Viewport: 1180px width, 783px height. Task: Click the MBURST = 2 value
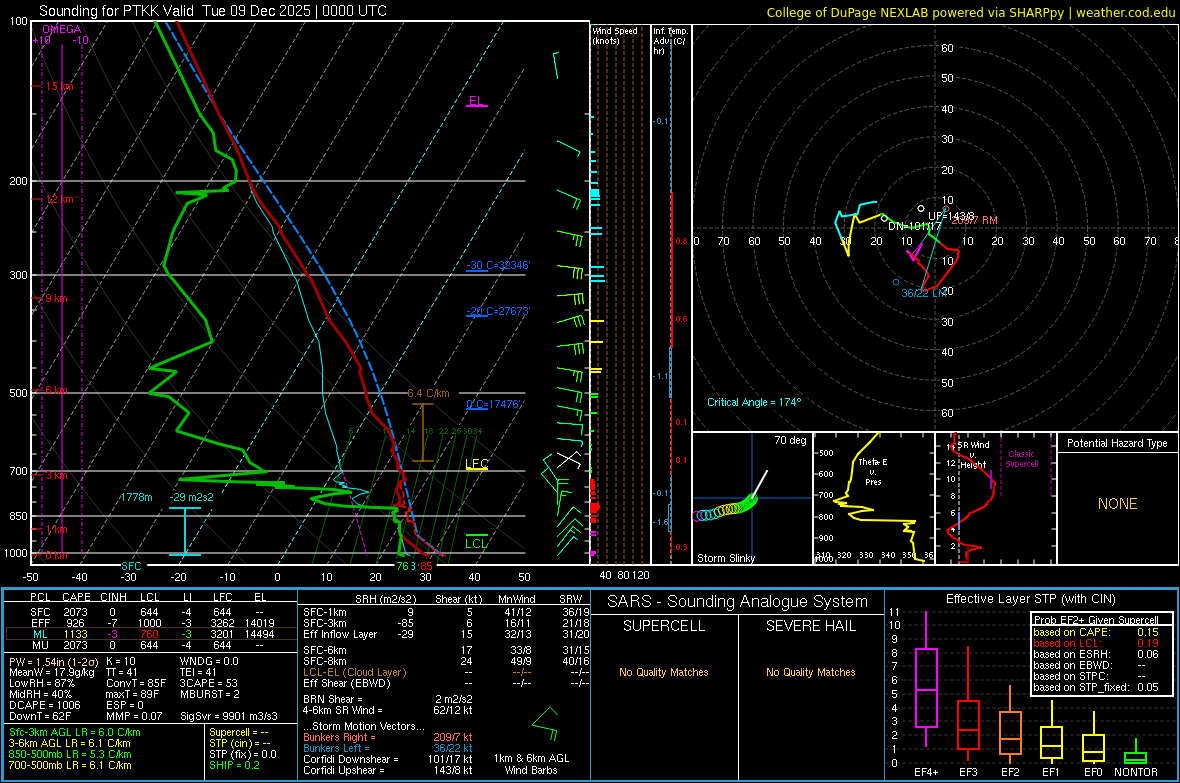(x=209, y=694)
